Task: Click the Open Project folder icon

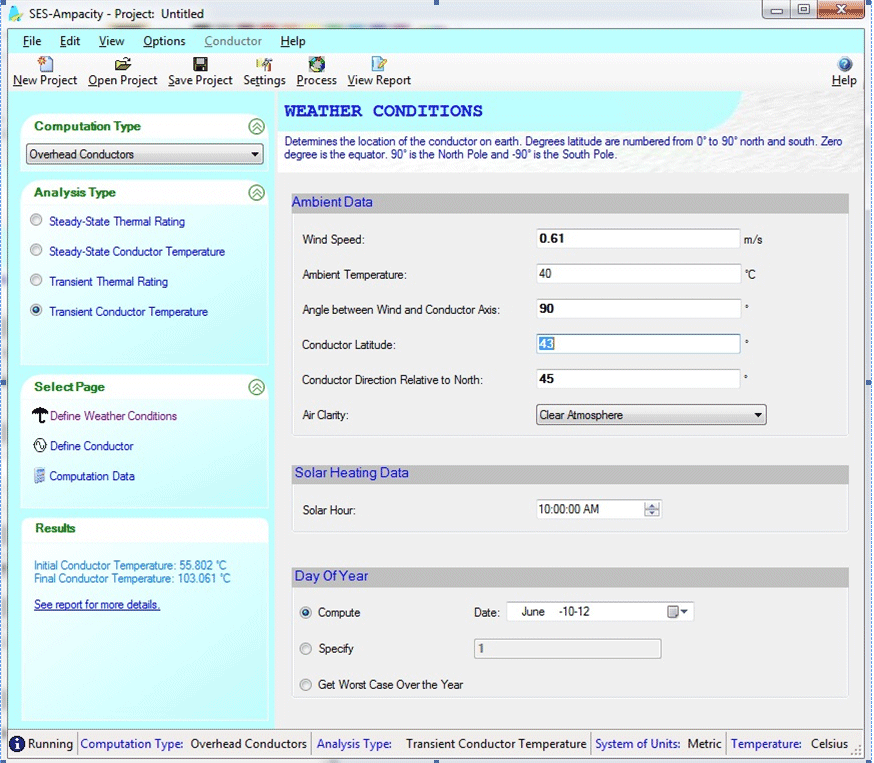Action: pyautogui.click(x=123, y=64)
